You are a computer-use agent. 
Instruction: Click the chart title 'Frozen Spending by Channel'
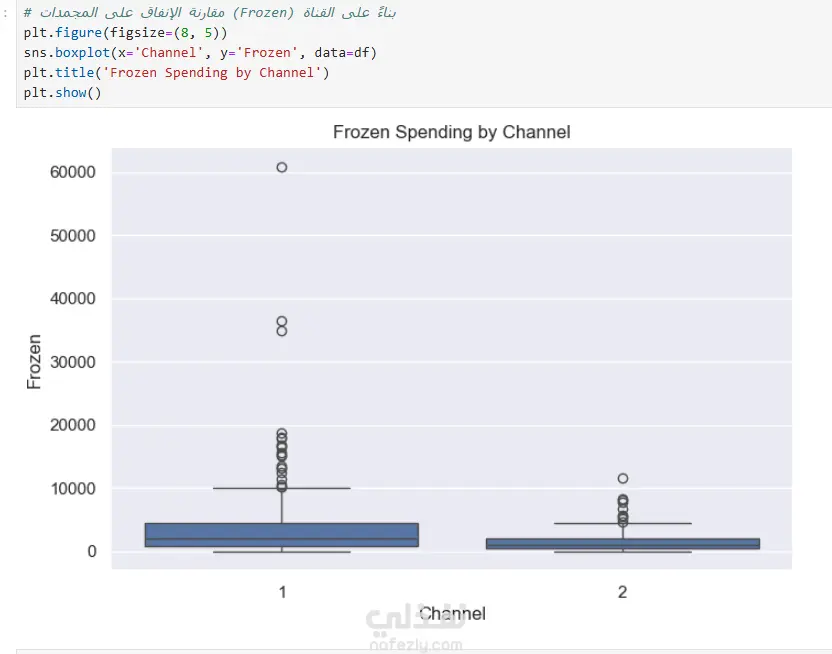pos(451,132)
